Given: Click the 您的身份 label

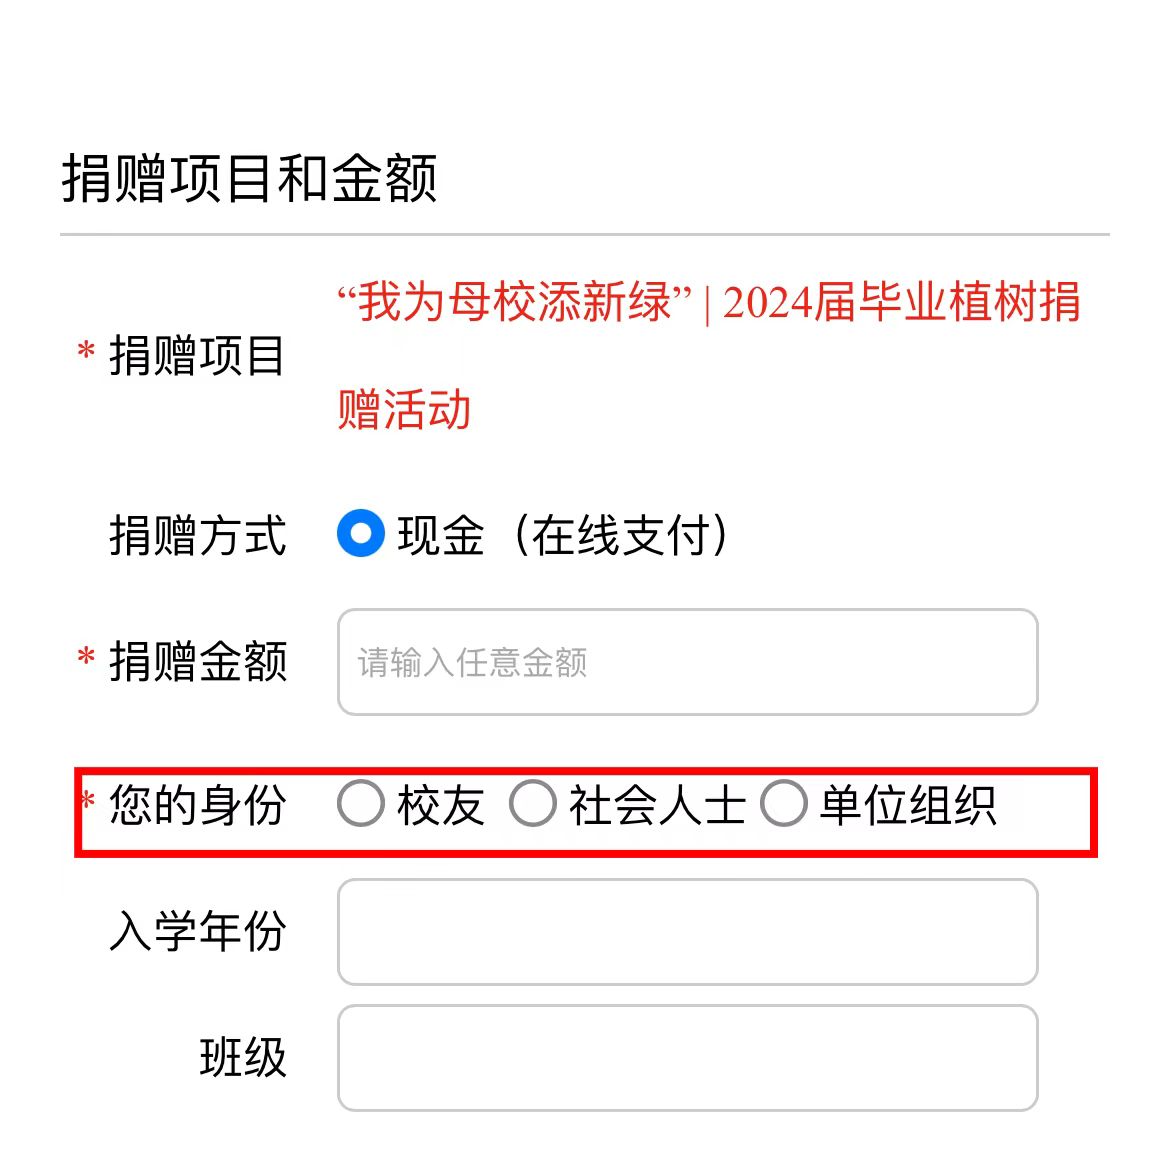Looking at the screenshot, I should pos(197,805).
